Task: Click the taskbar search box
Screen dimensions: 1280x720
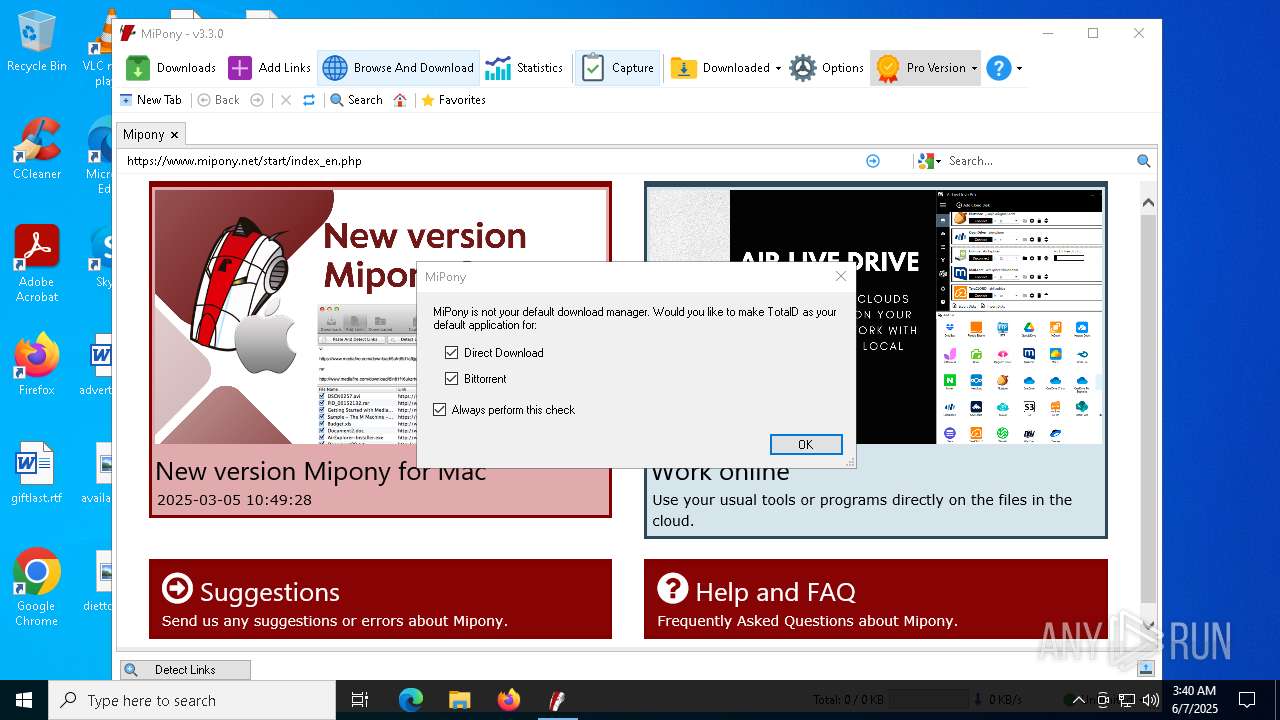Action: point(192,700)
